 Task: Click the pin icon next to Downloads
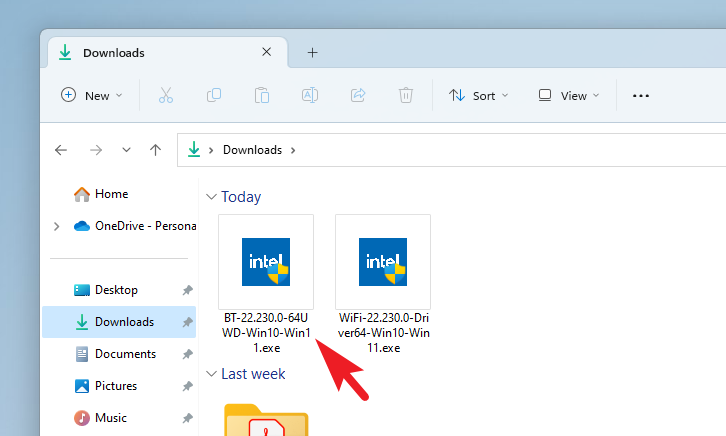click(x=187, y=322)
